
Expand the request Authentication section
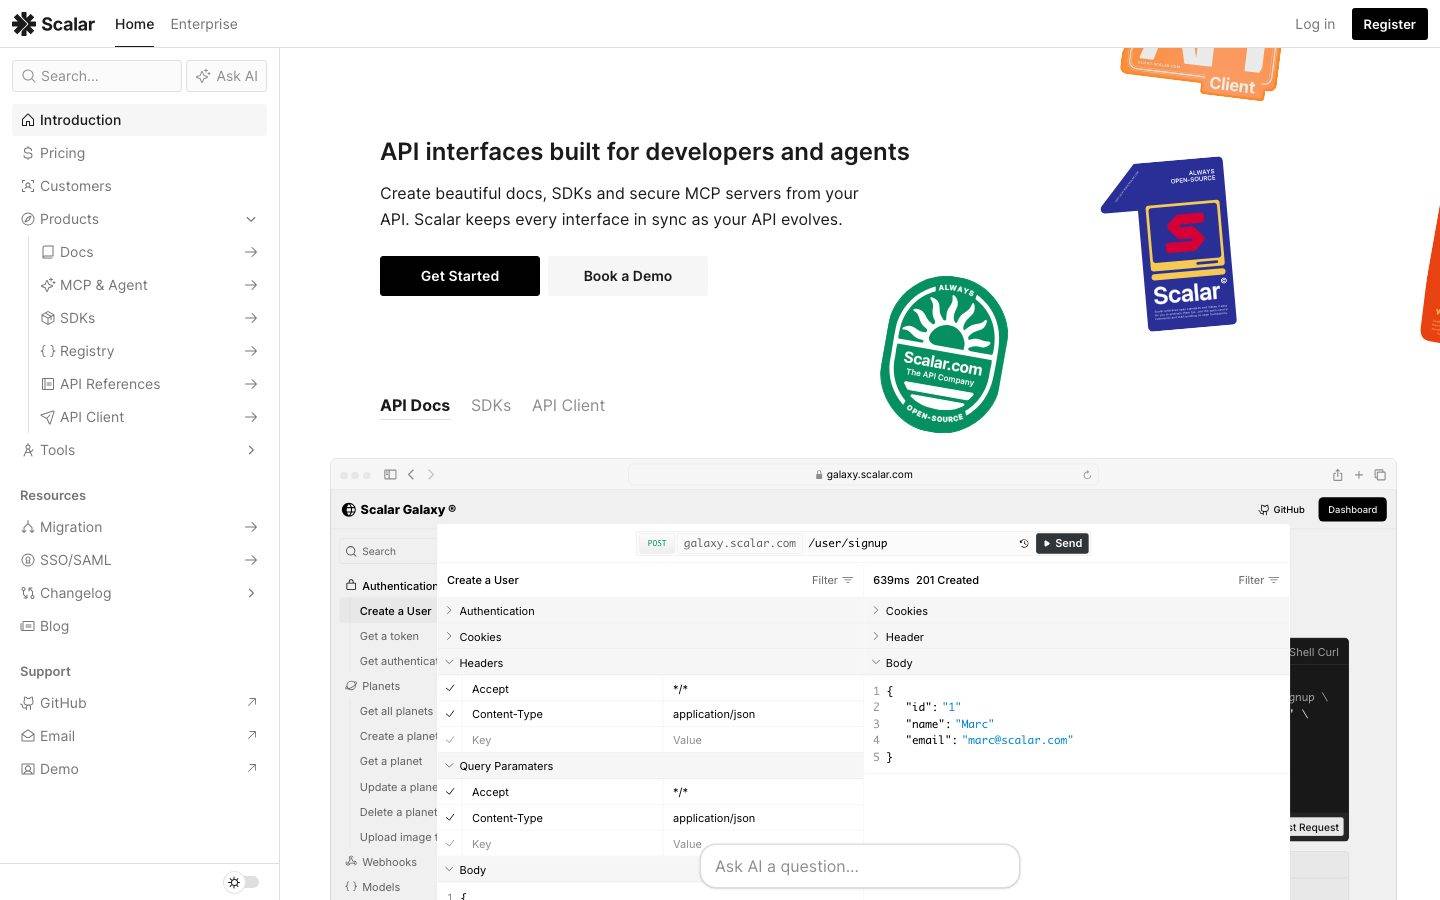point(650,611)
